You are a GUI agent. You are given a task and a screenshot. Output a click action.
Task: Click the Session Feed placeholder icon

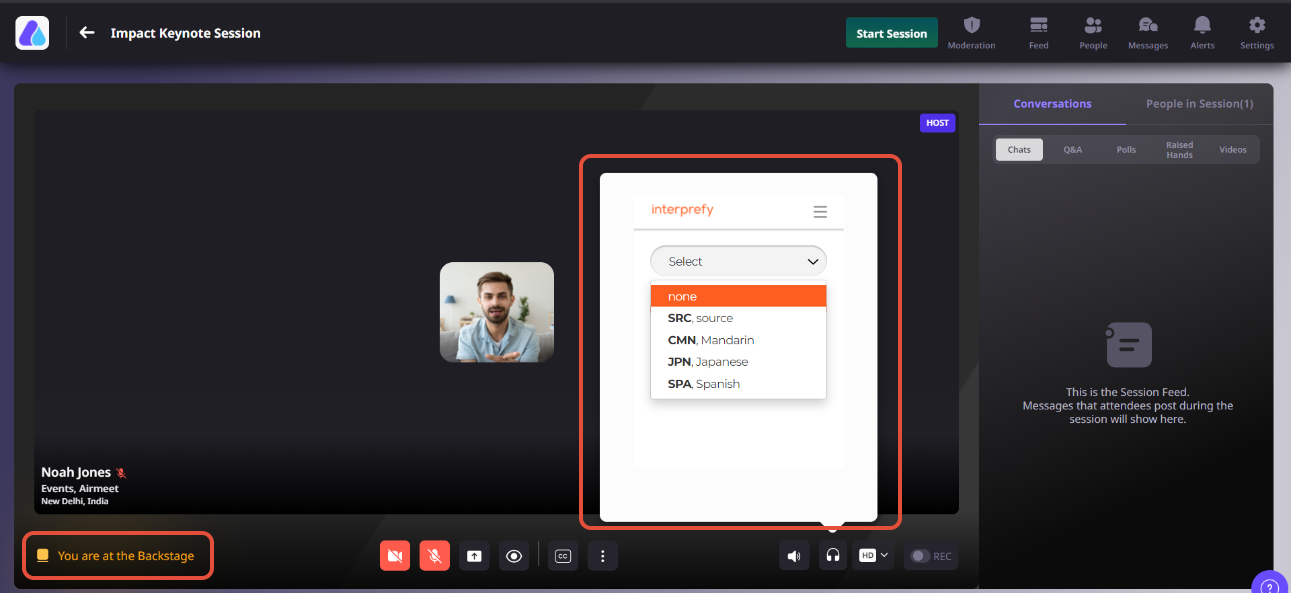pos(1129,345)
